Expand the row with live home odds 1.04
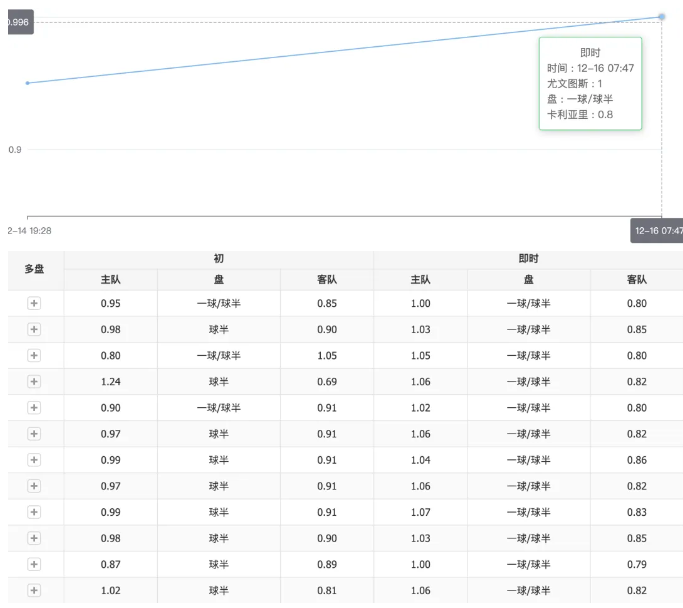The width and height of the screenshot is (683, 608). 34,459
